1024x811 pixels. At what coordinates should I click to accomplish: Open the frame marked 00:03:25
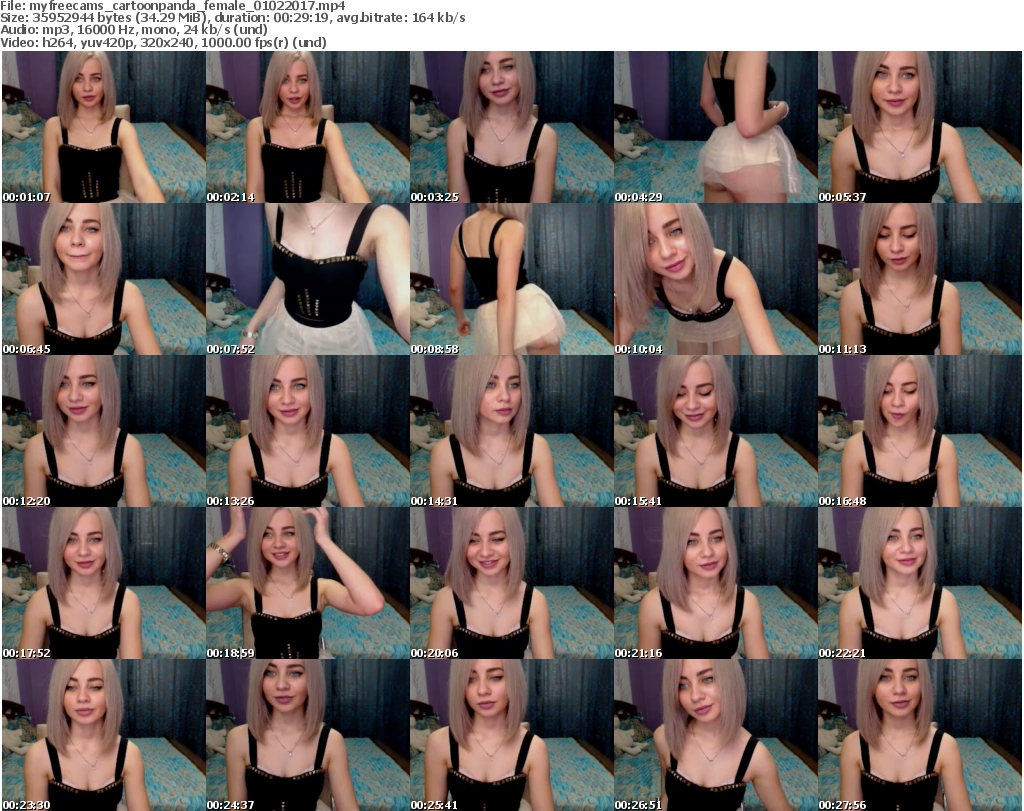pyautogui.click(x=511, y=127)
